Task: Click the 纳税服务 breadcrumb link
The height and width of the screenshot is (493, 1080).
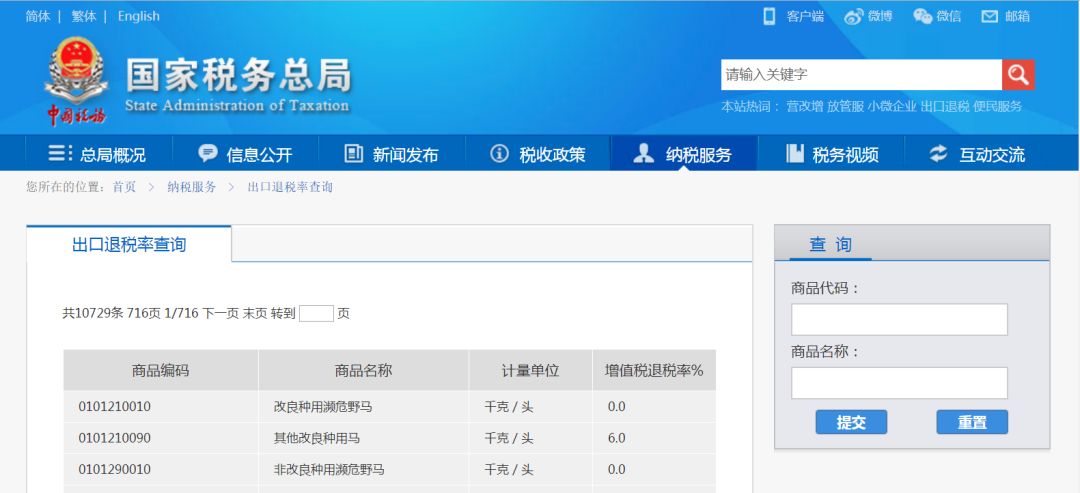Action: click(191, 187)
